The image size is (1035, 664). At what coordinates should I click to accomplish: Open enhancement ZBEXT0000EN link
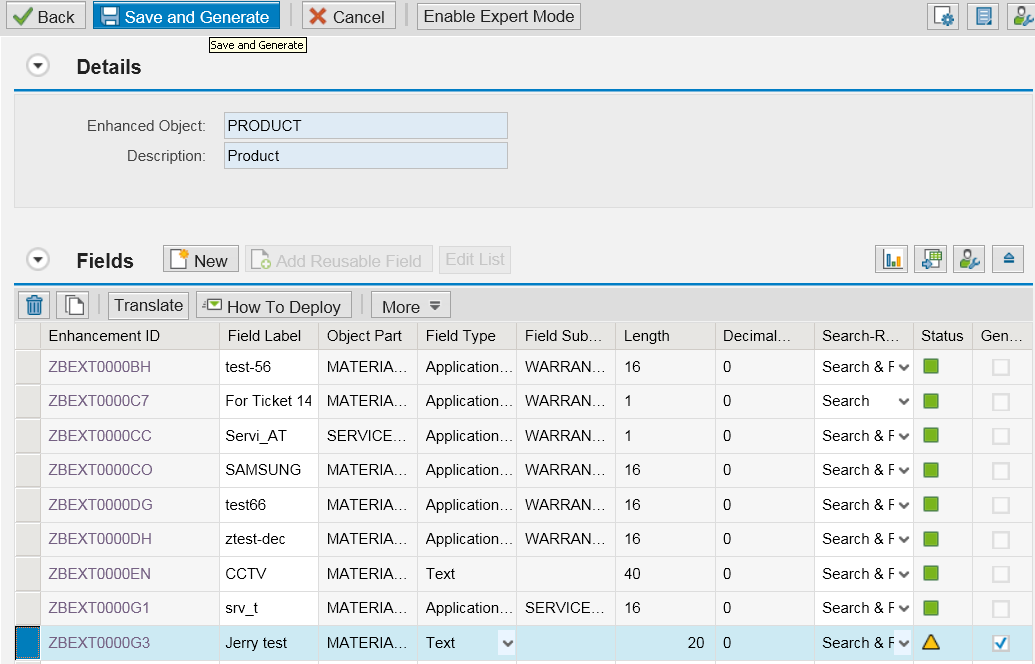[x=100, y=574]
